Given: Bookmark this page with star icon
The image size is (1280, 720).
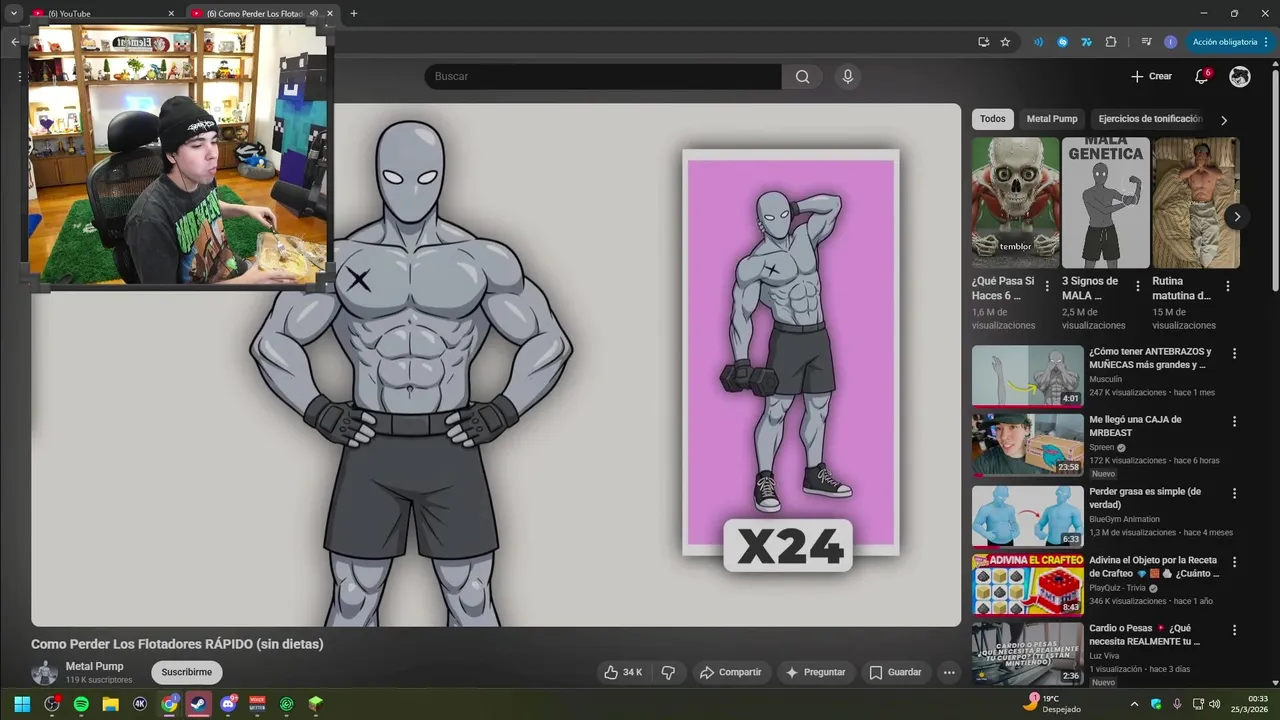Looking at the screenshot, I should pos(1005,42).
